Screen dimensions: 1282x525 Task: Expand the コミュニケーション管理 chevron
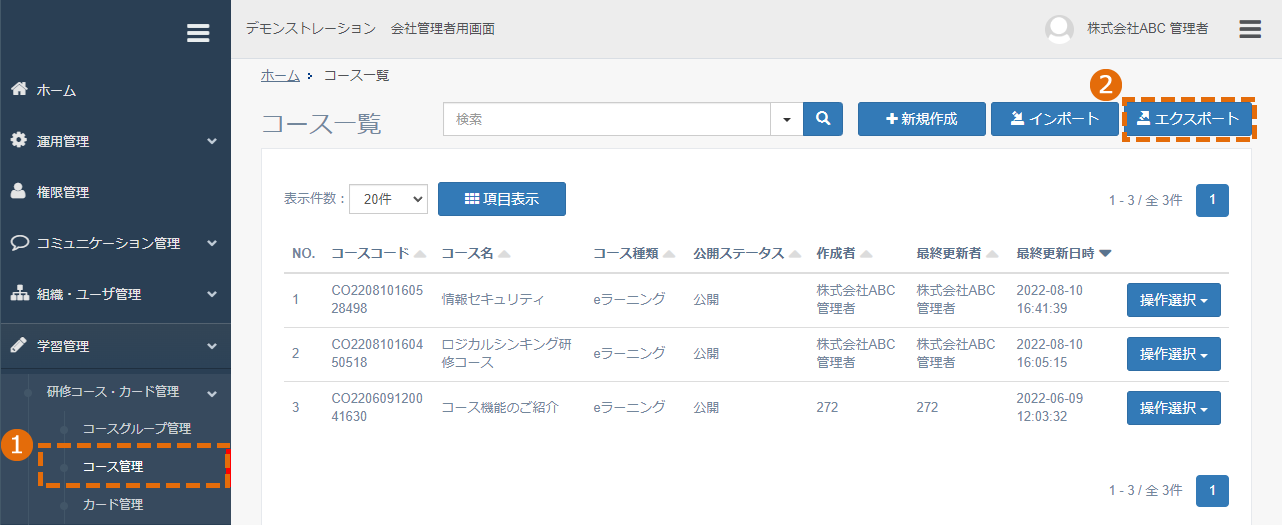[x=212, y=243]
